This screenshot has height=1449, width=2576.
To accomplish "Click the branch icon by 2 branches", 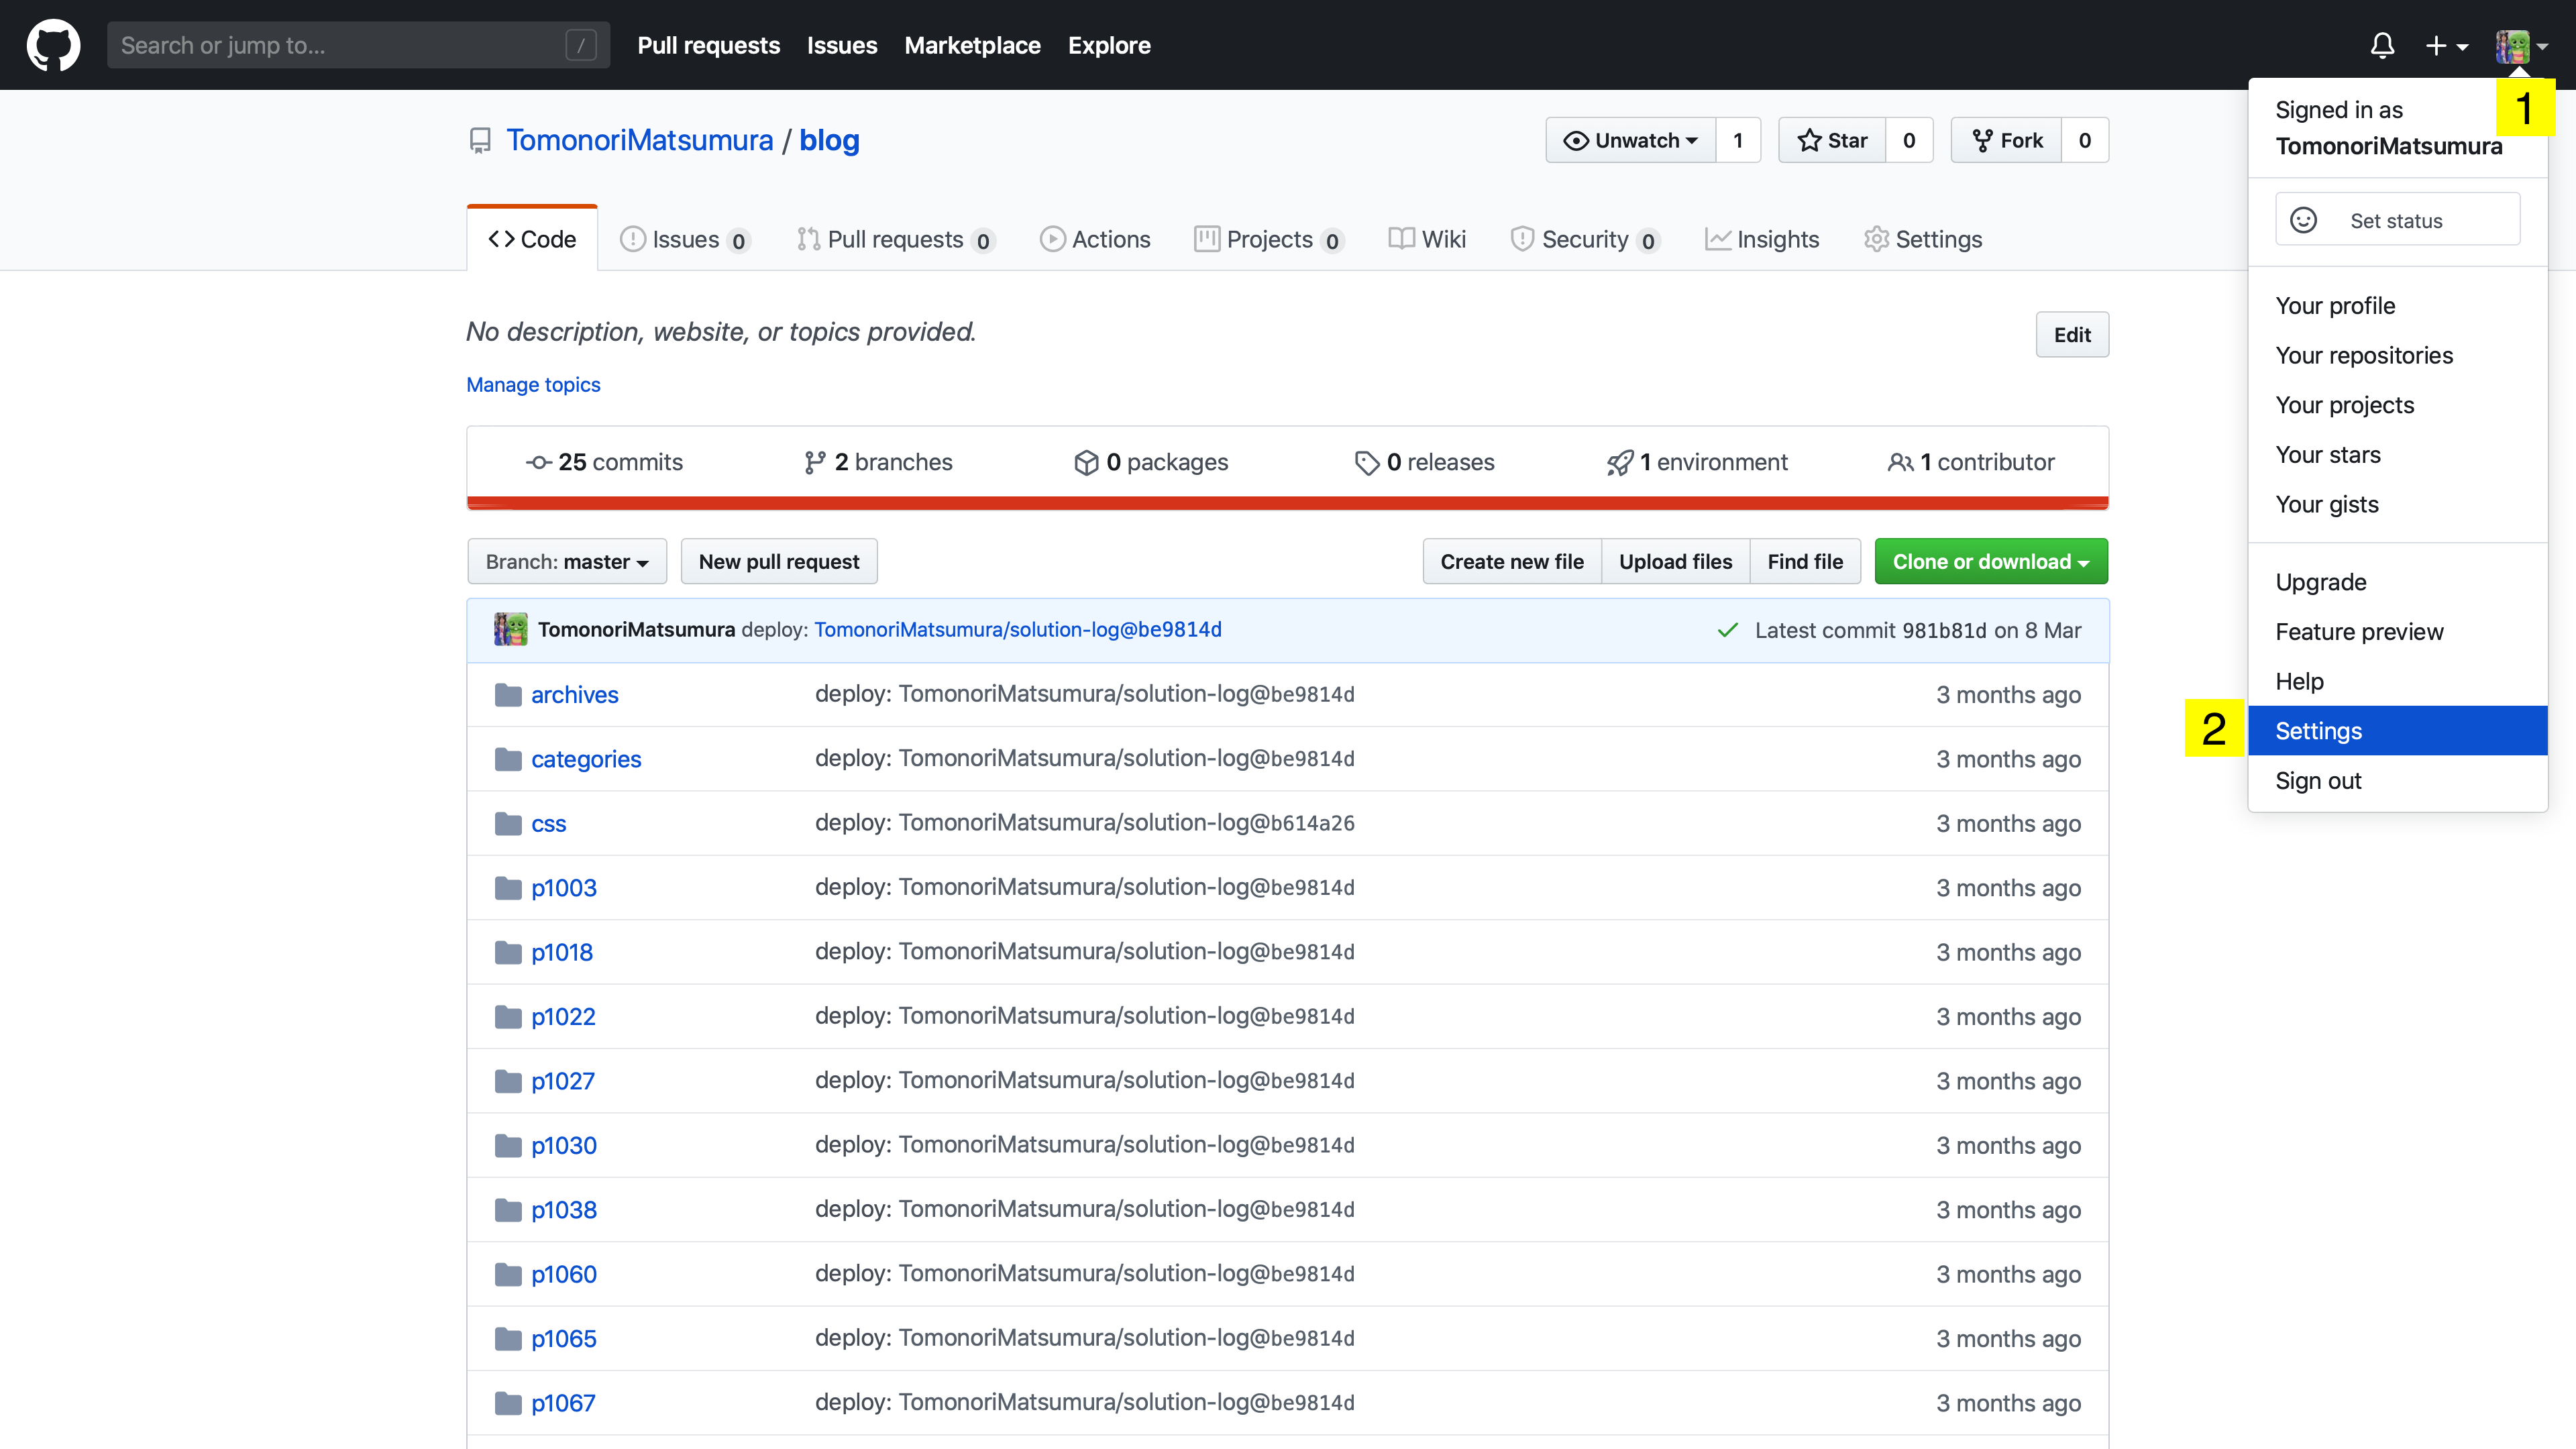I will 814,462.
